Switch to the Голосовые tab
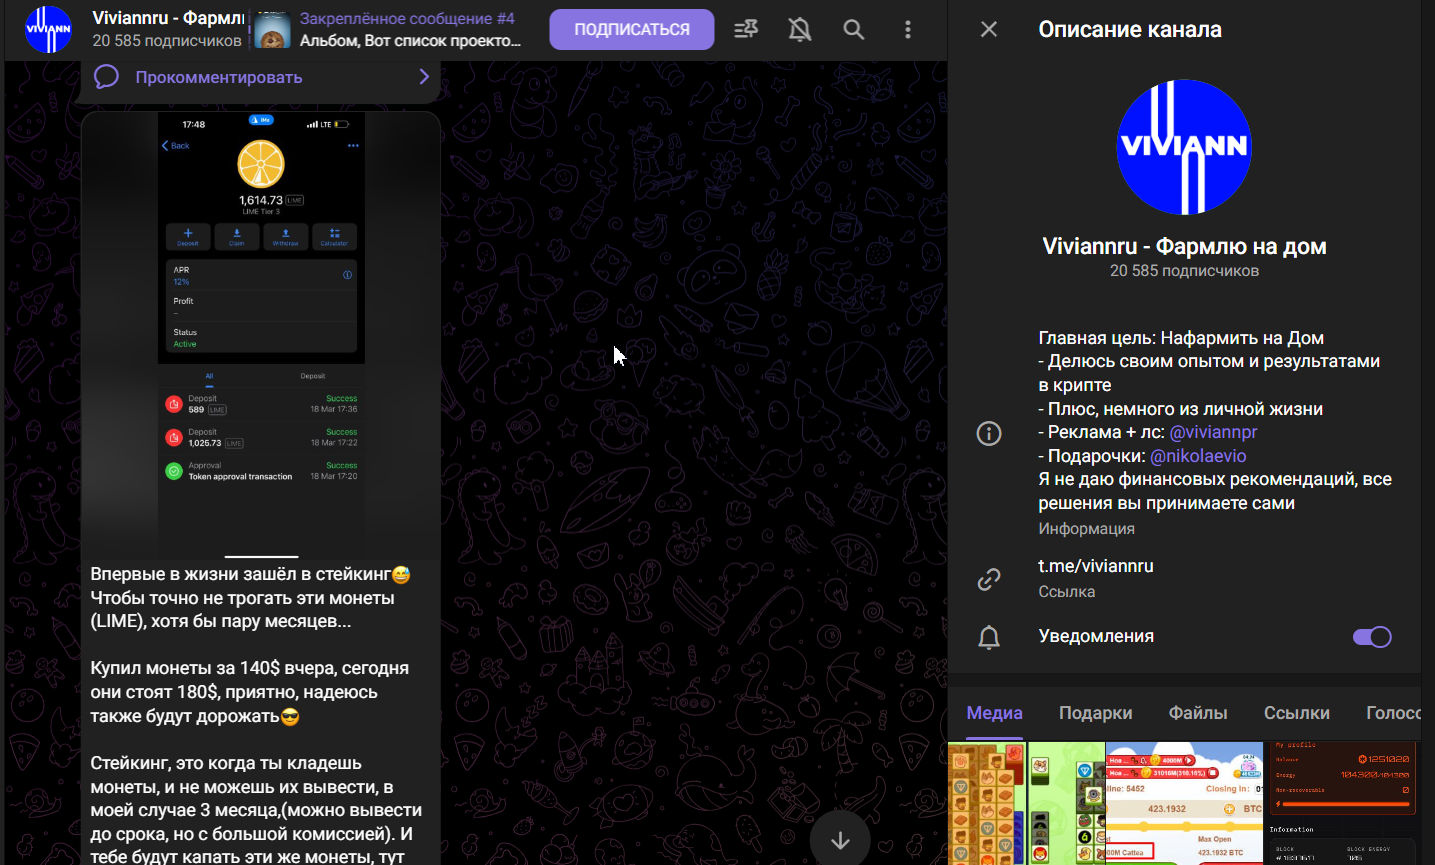 tap(1393, 713)
